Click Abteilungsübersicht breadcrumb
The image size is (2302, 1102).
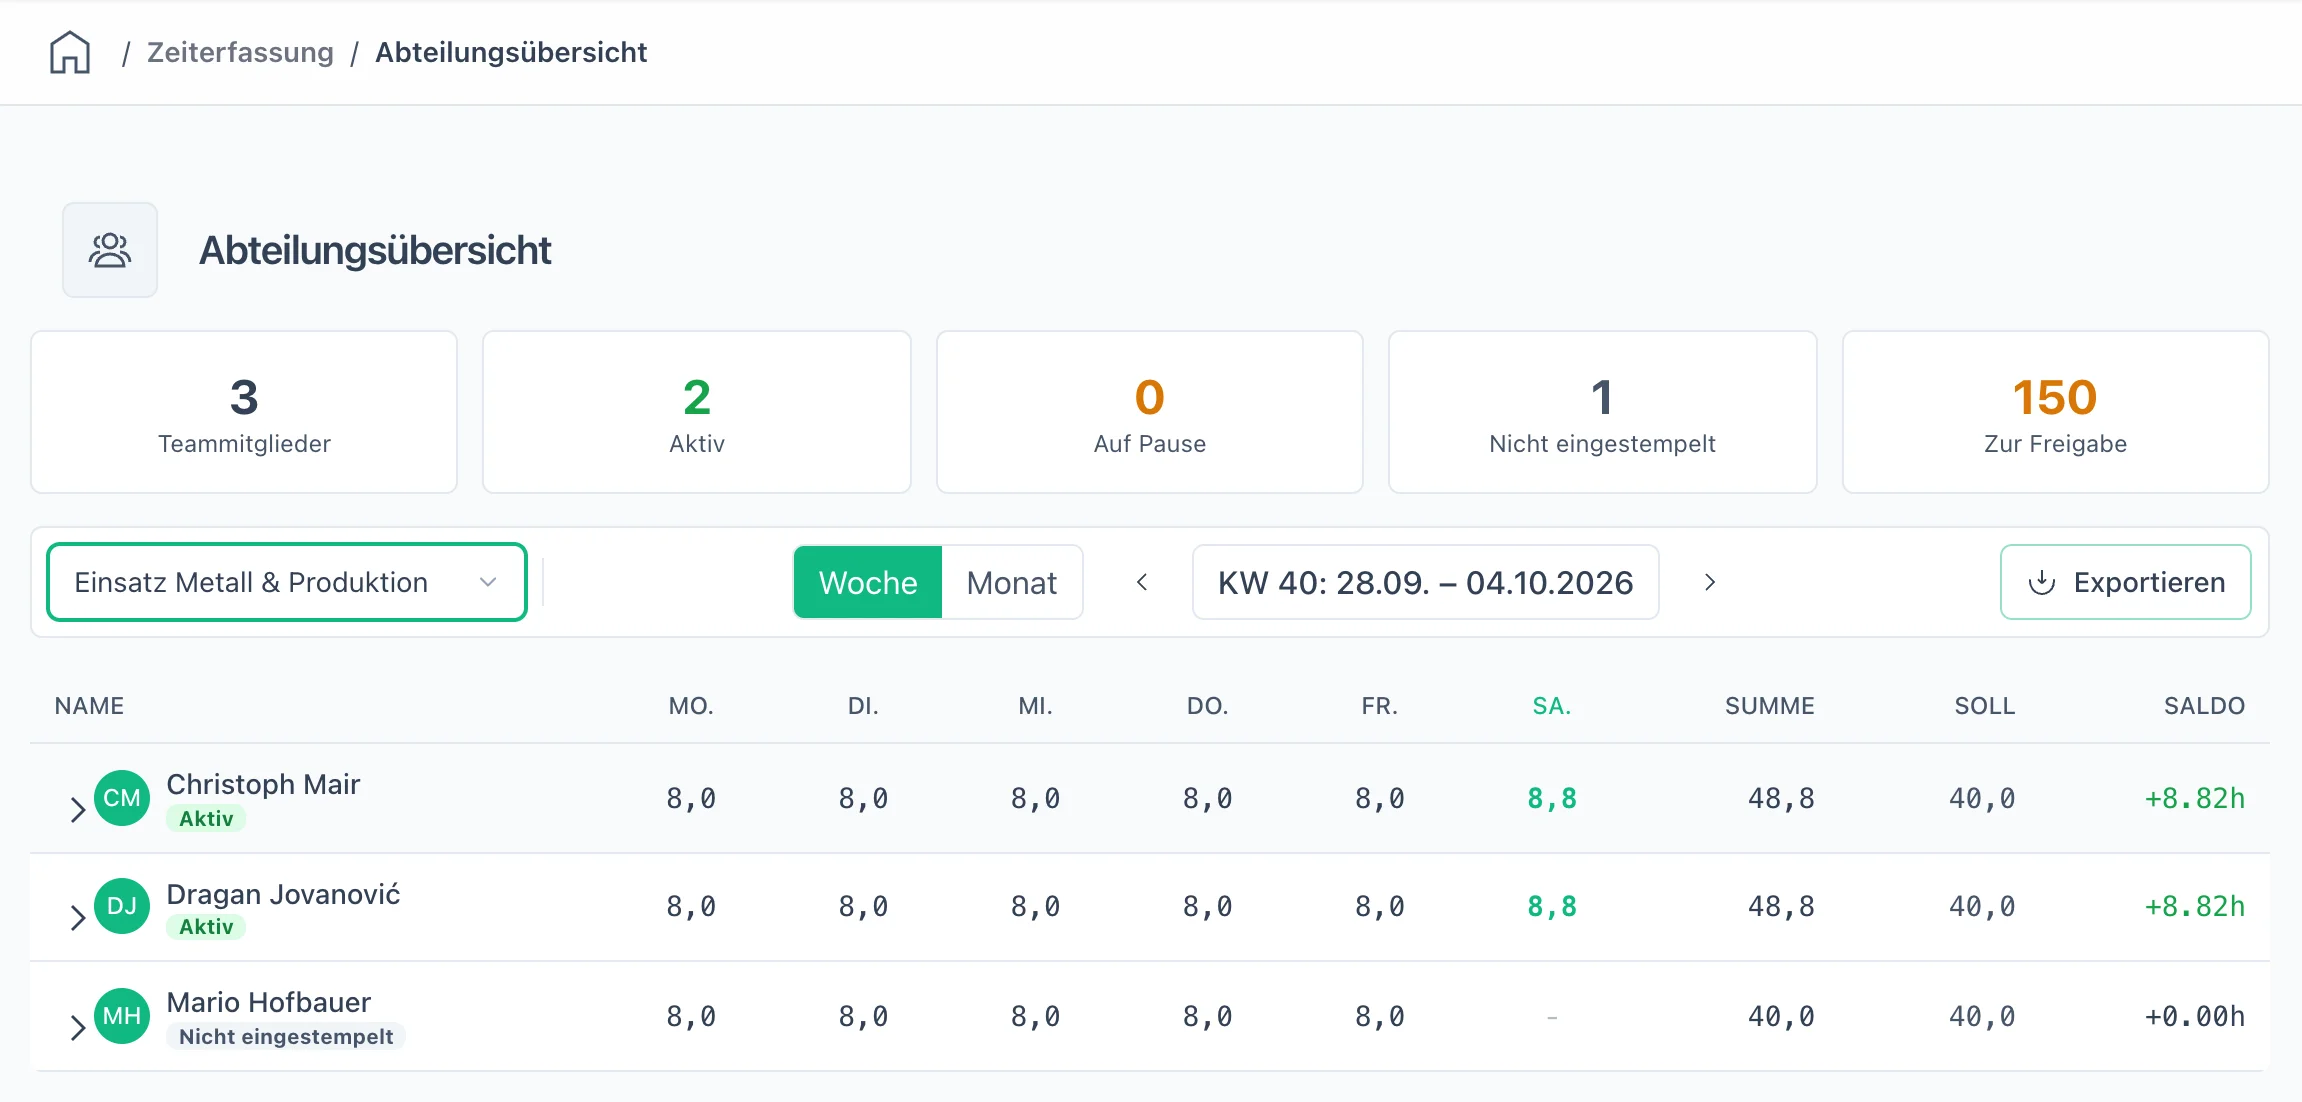coord(511,52)
